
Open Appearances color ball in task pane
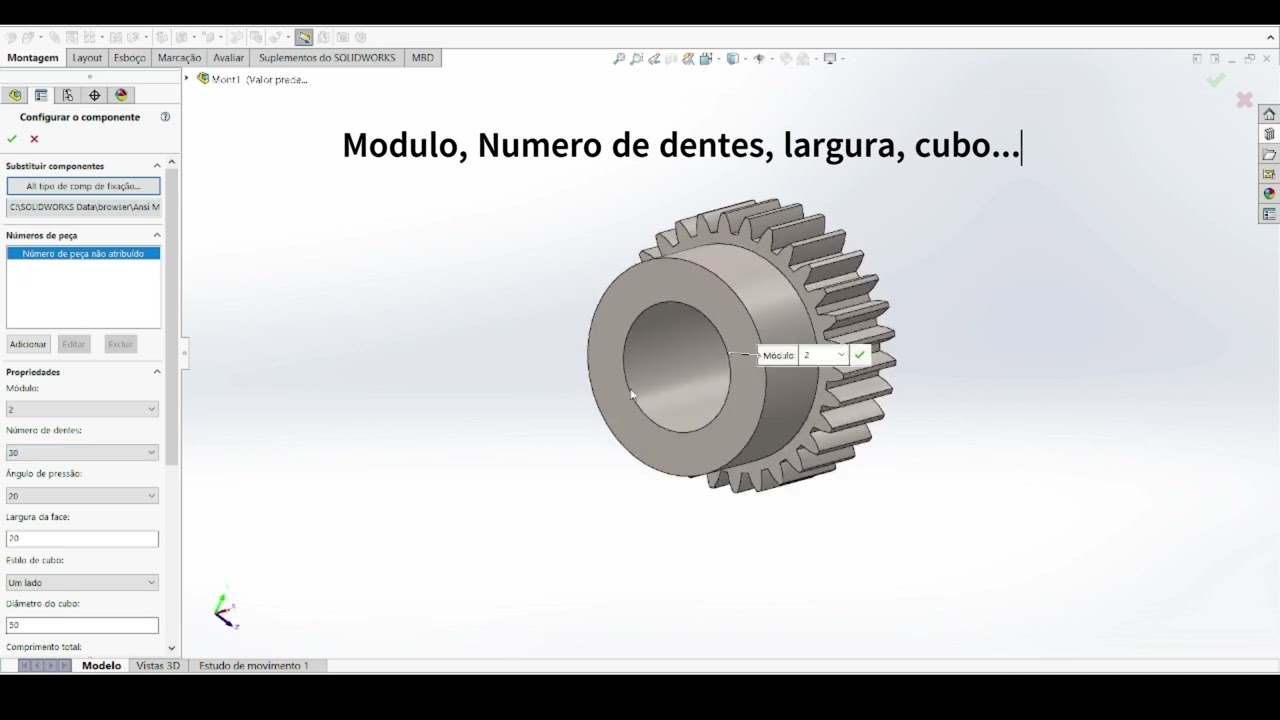pos(1269,194)
